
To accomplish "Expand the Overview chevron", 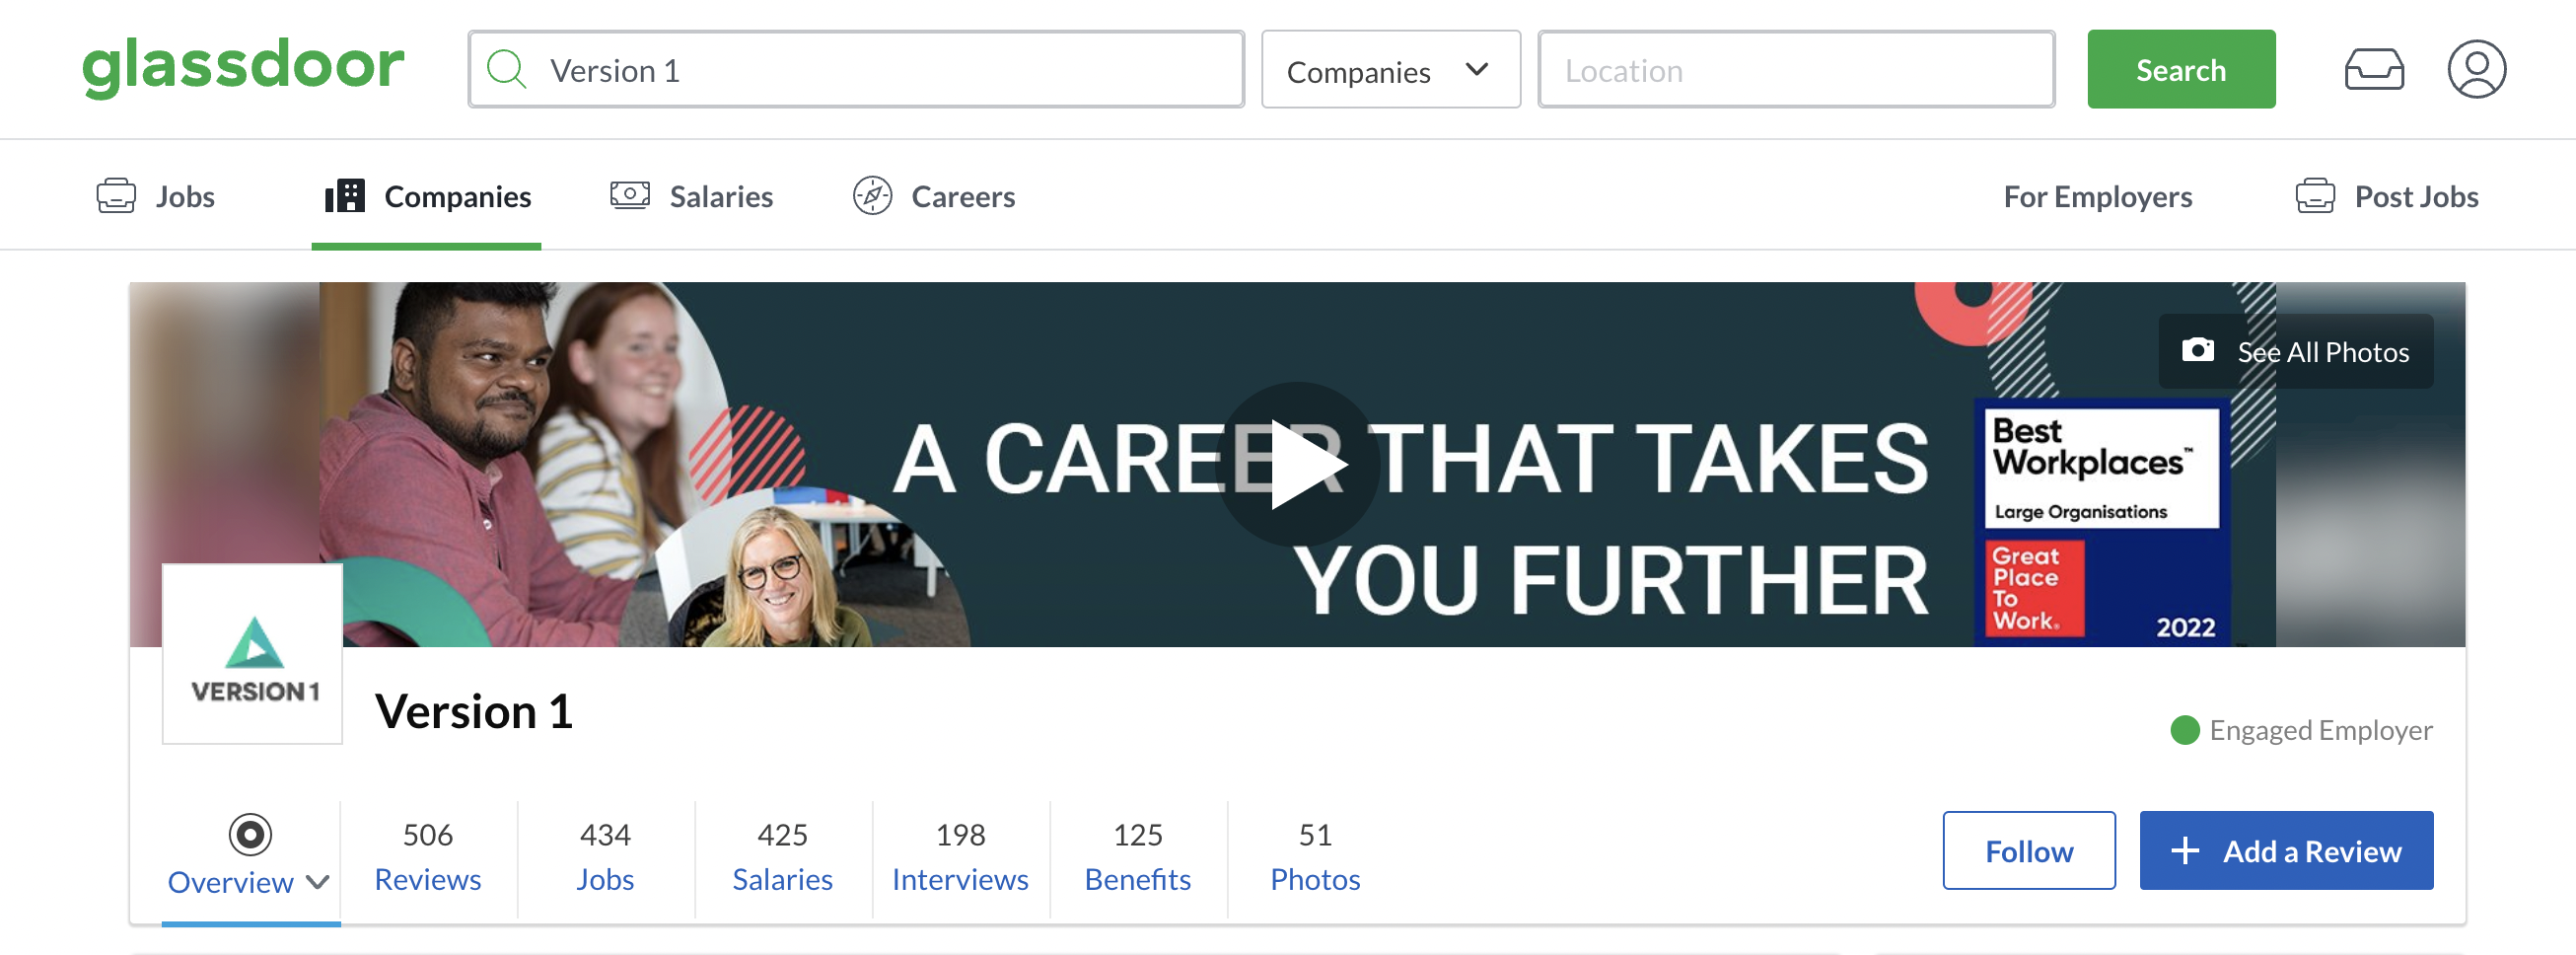I will (318, 882).
